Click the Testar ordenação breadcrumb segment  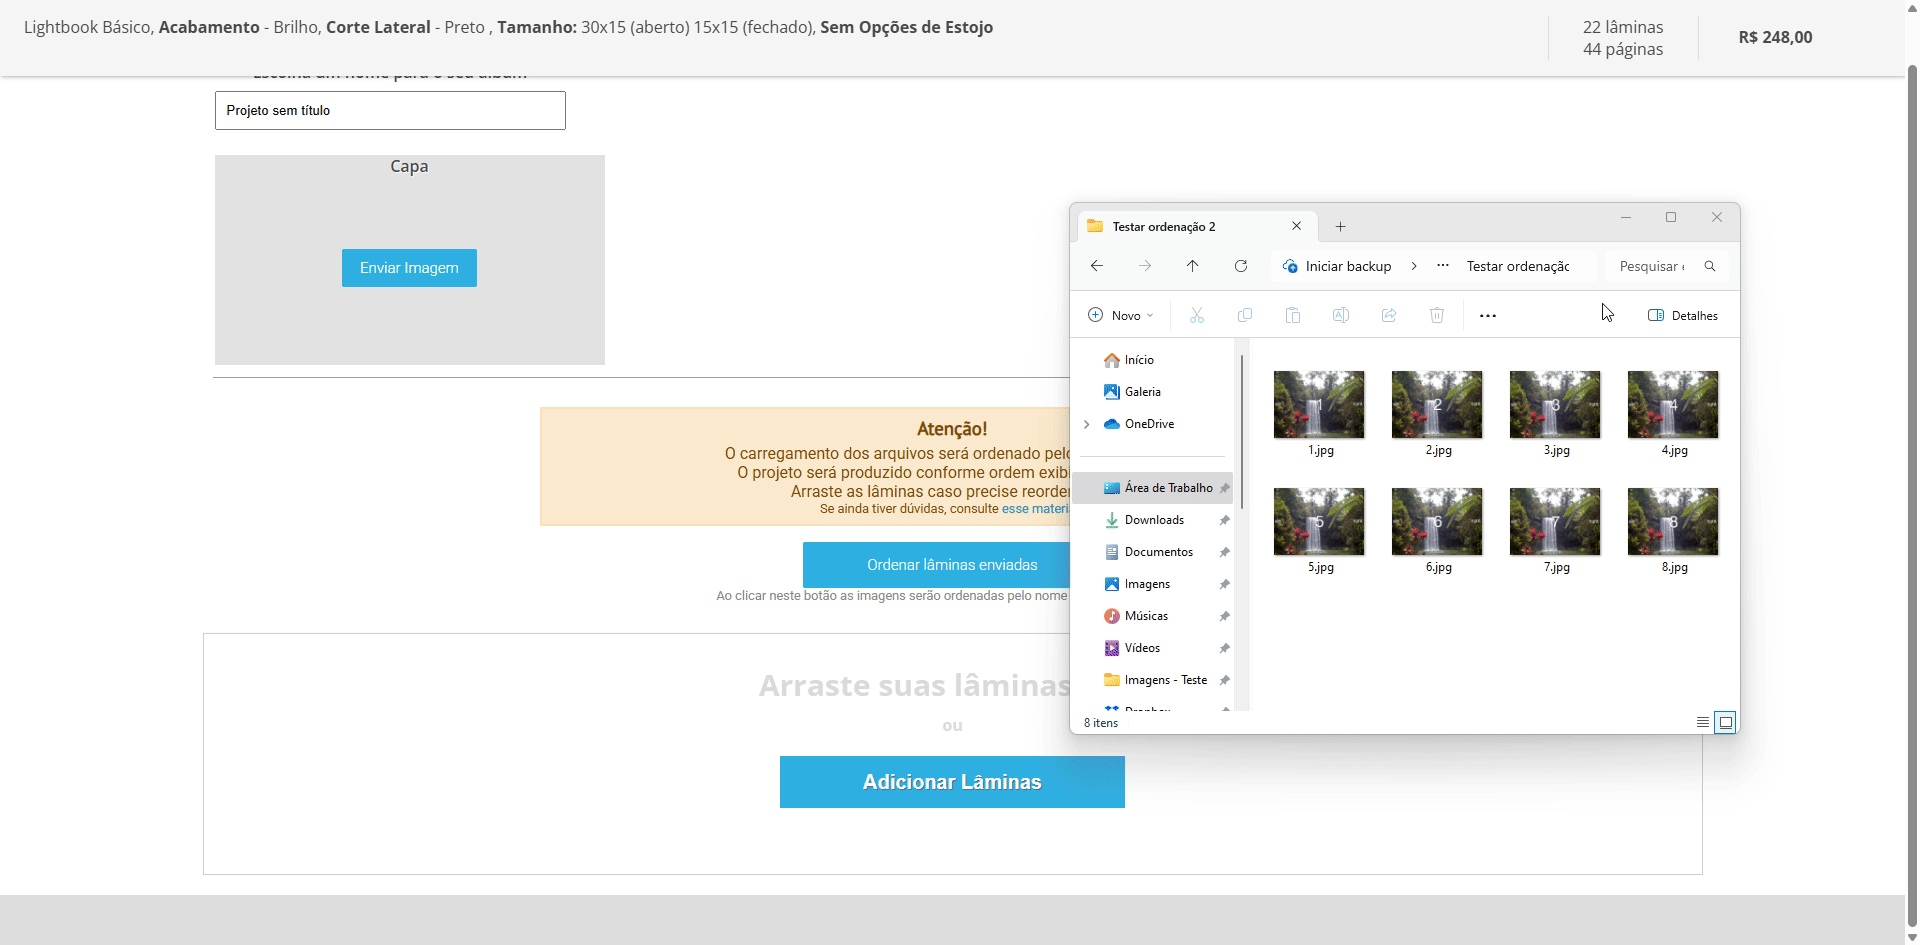(x=1518, y=266)
